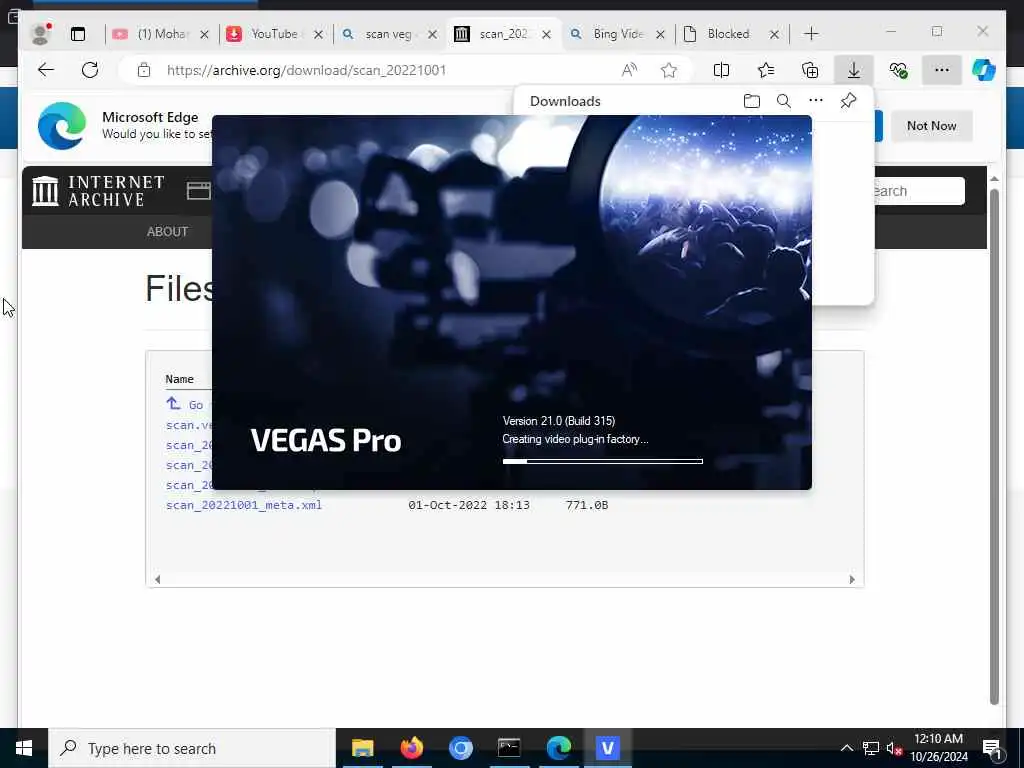Viewport: 1024px width, 768px height.
Task: Open scan_20221001_meta.xml file link
Action: point(244,505)
